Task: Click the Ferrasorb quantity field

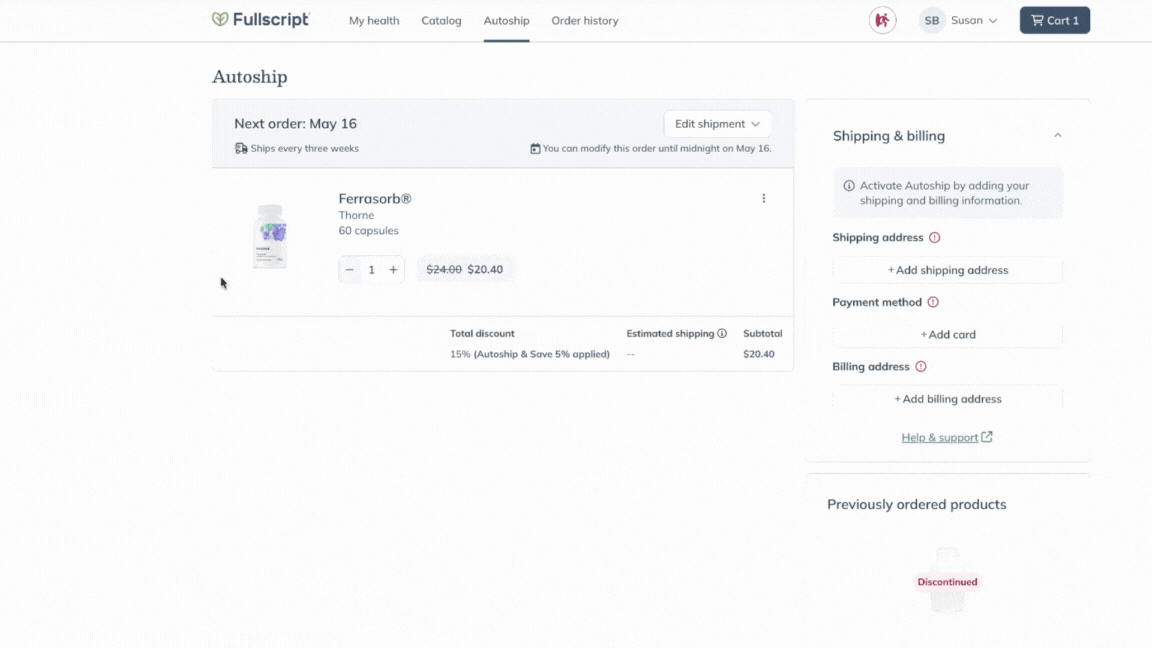Action: click(372, 270)
